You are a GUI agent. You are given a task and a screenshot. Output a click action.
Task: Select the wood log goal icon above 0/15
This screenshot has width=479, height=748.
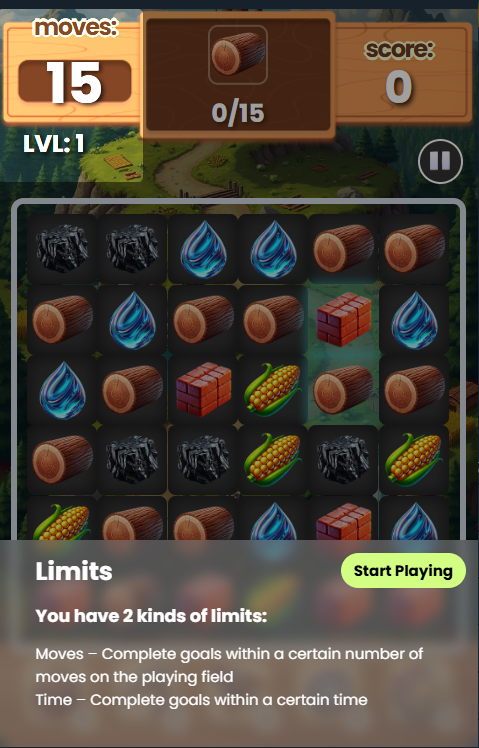point(238,55)
